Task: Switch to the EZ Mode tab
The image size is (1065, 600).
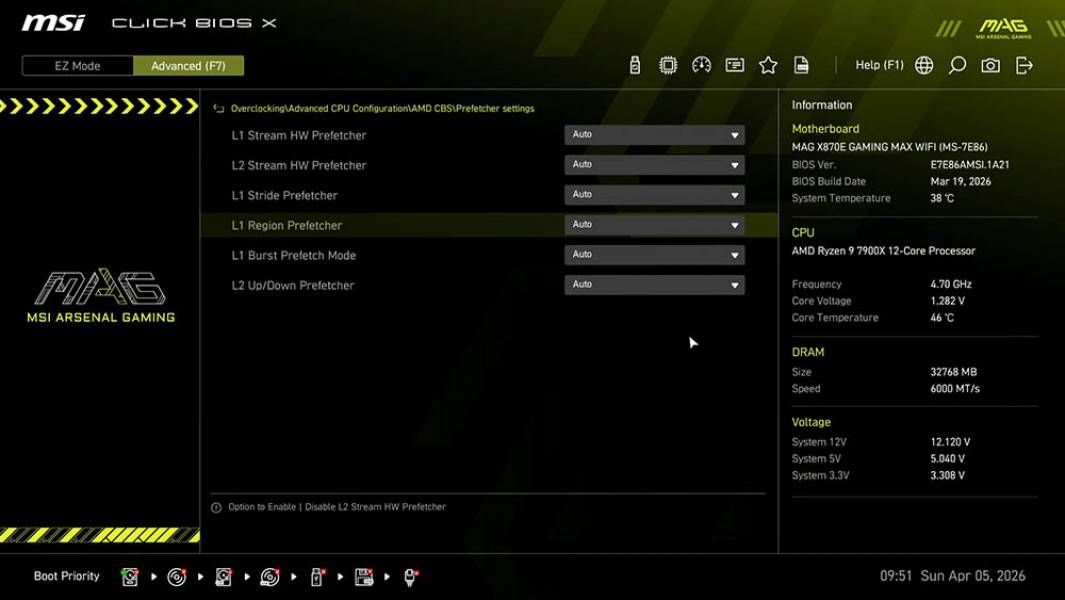Action: pyautogui.click(x=75, y=65)
